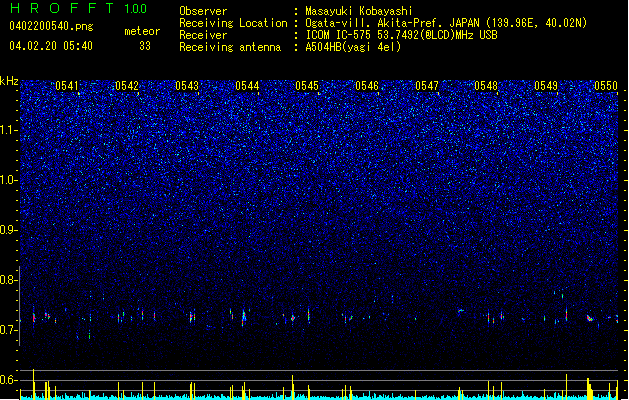Click the 0549 time label

click(546, 86)
